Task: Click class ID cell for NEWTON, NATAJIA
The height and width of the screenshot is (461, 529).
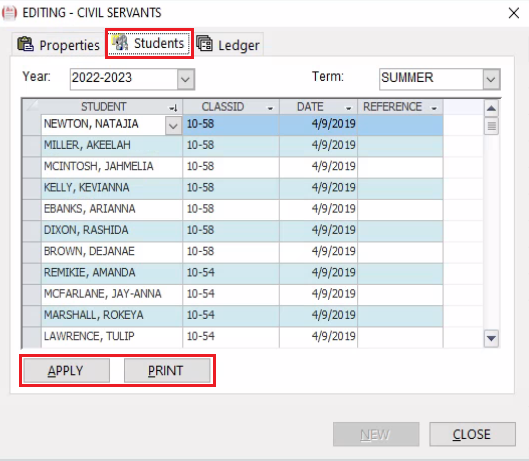Action: 231,124
